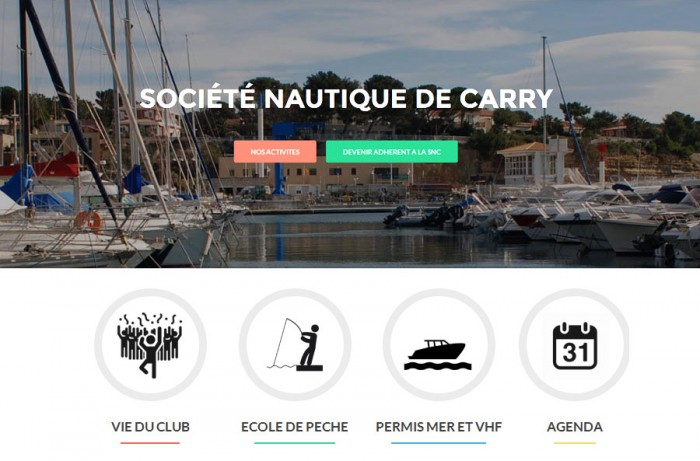Open the VIE DU CLUB link
This screenshot has height=461, width=700.
click(x=150, y=427)
